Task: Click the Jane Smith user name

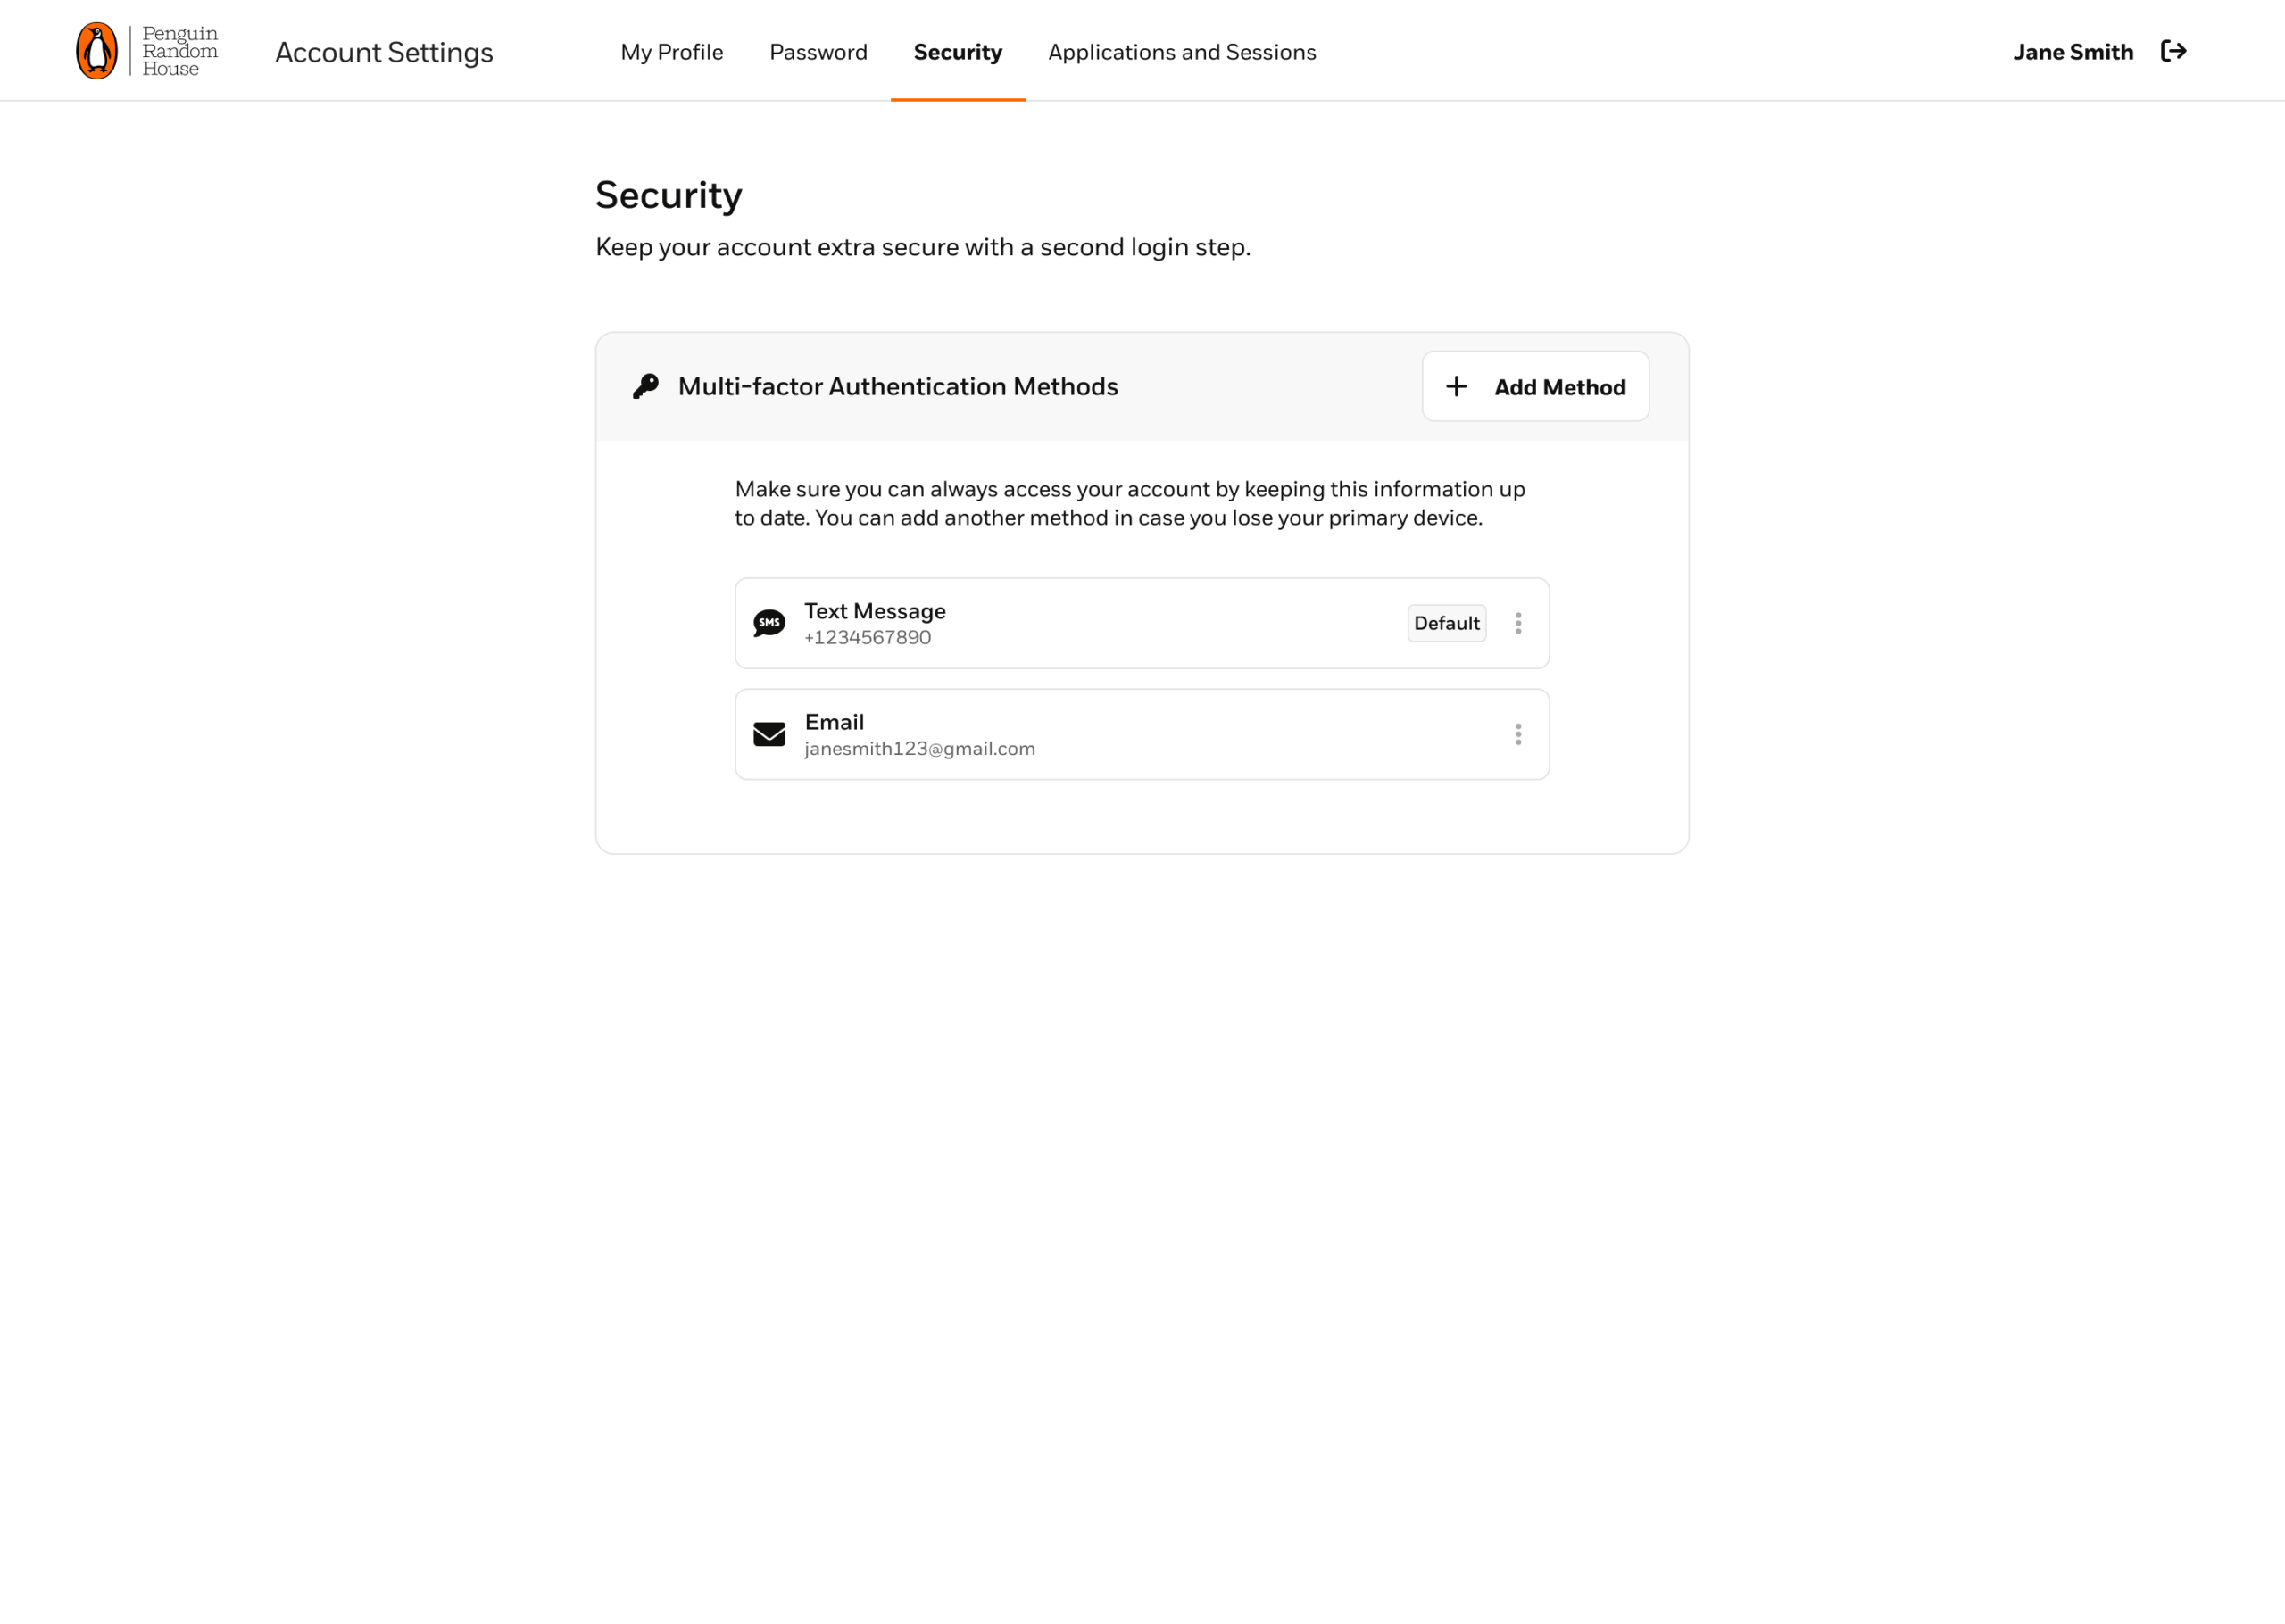Action: pyautogui.click(x=2072, y=52)
